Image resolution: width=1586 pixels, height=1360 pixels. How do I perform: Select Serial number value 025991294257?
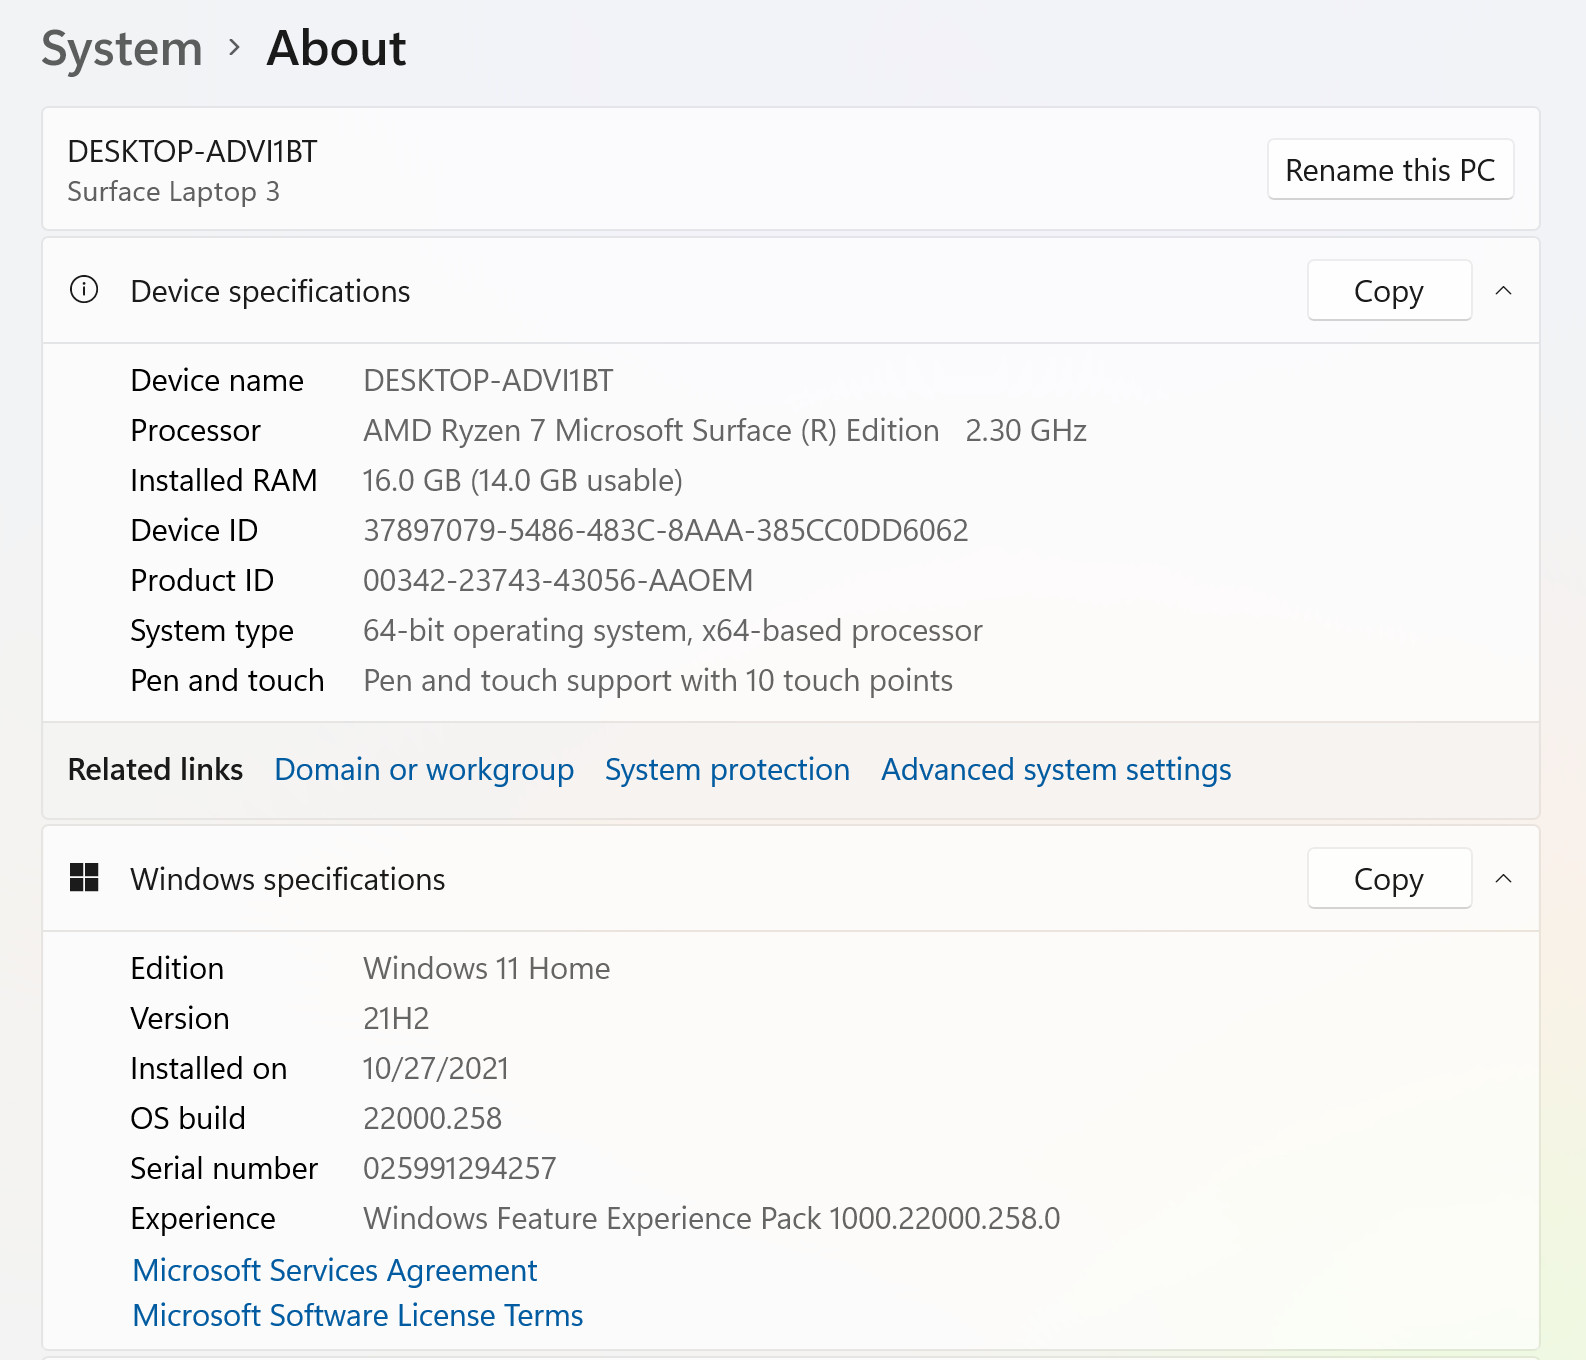(460, 1169)
